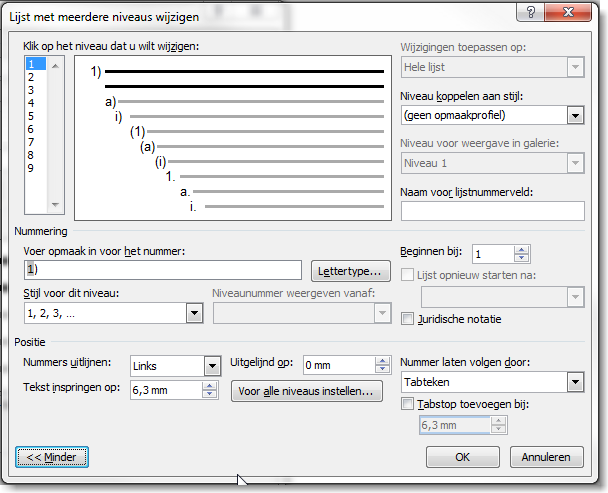Select level 8 in the level list

(36, 155)
